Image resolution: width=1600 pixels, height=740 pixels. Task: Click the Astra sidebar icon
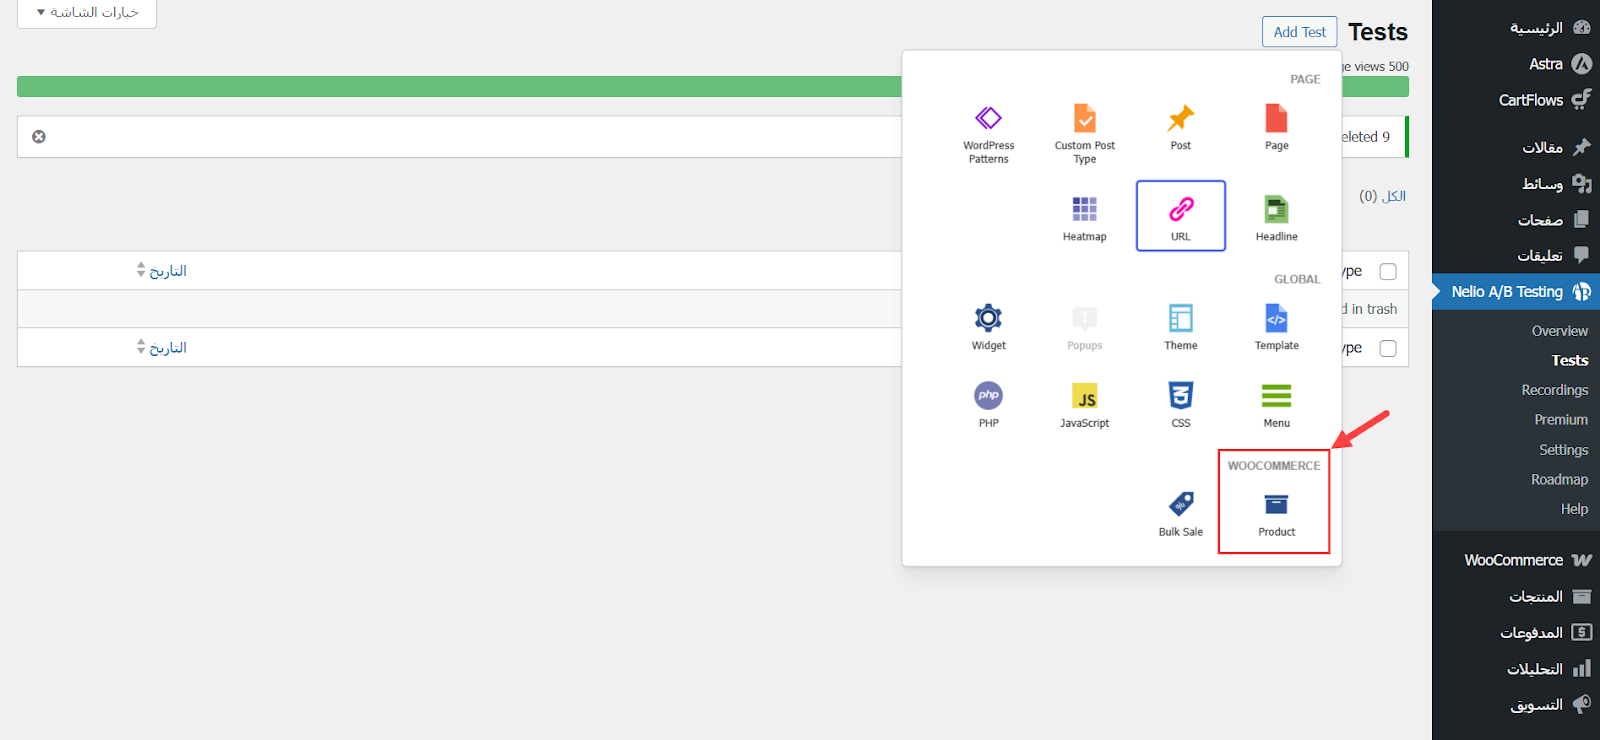click(x=1581, y=64)
